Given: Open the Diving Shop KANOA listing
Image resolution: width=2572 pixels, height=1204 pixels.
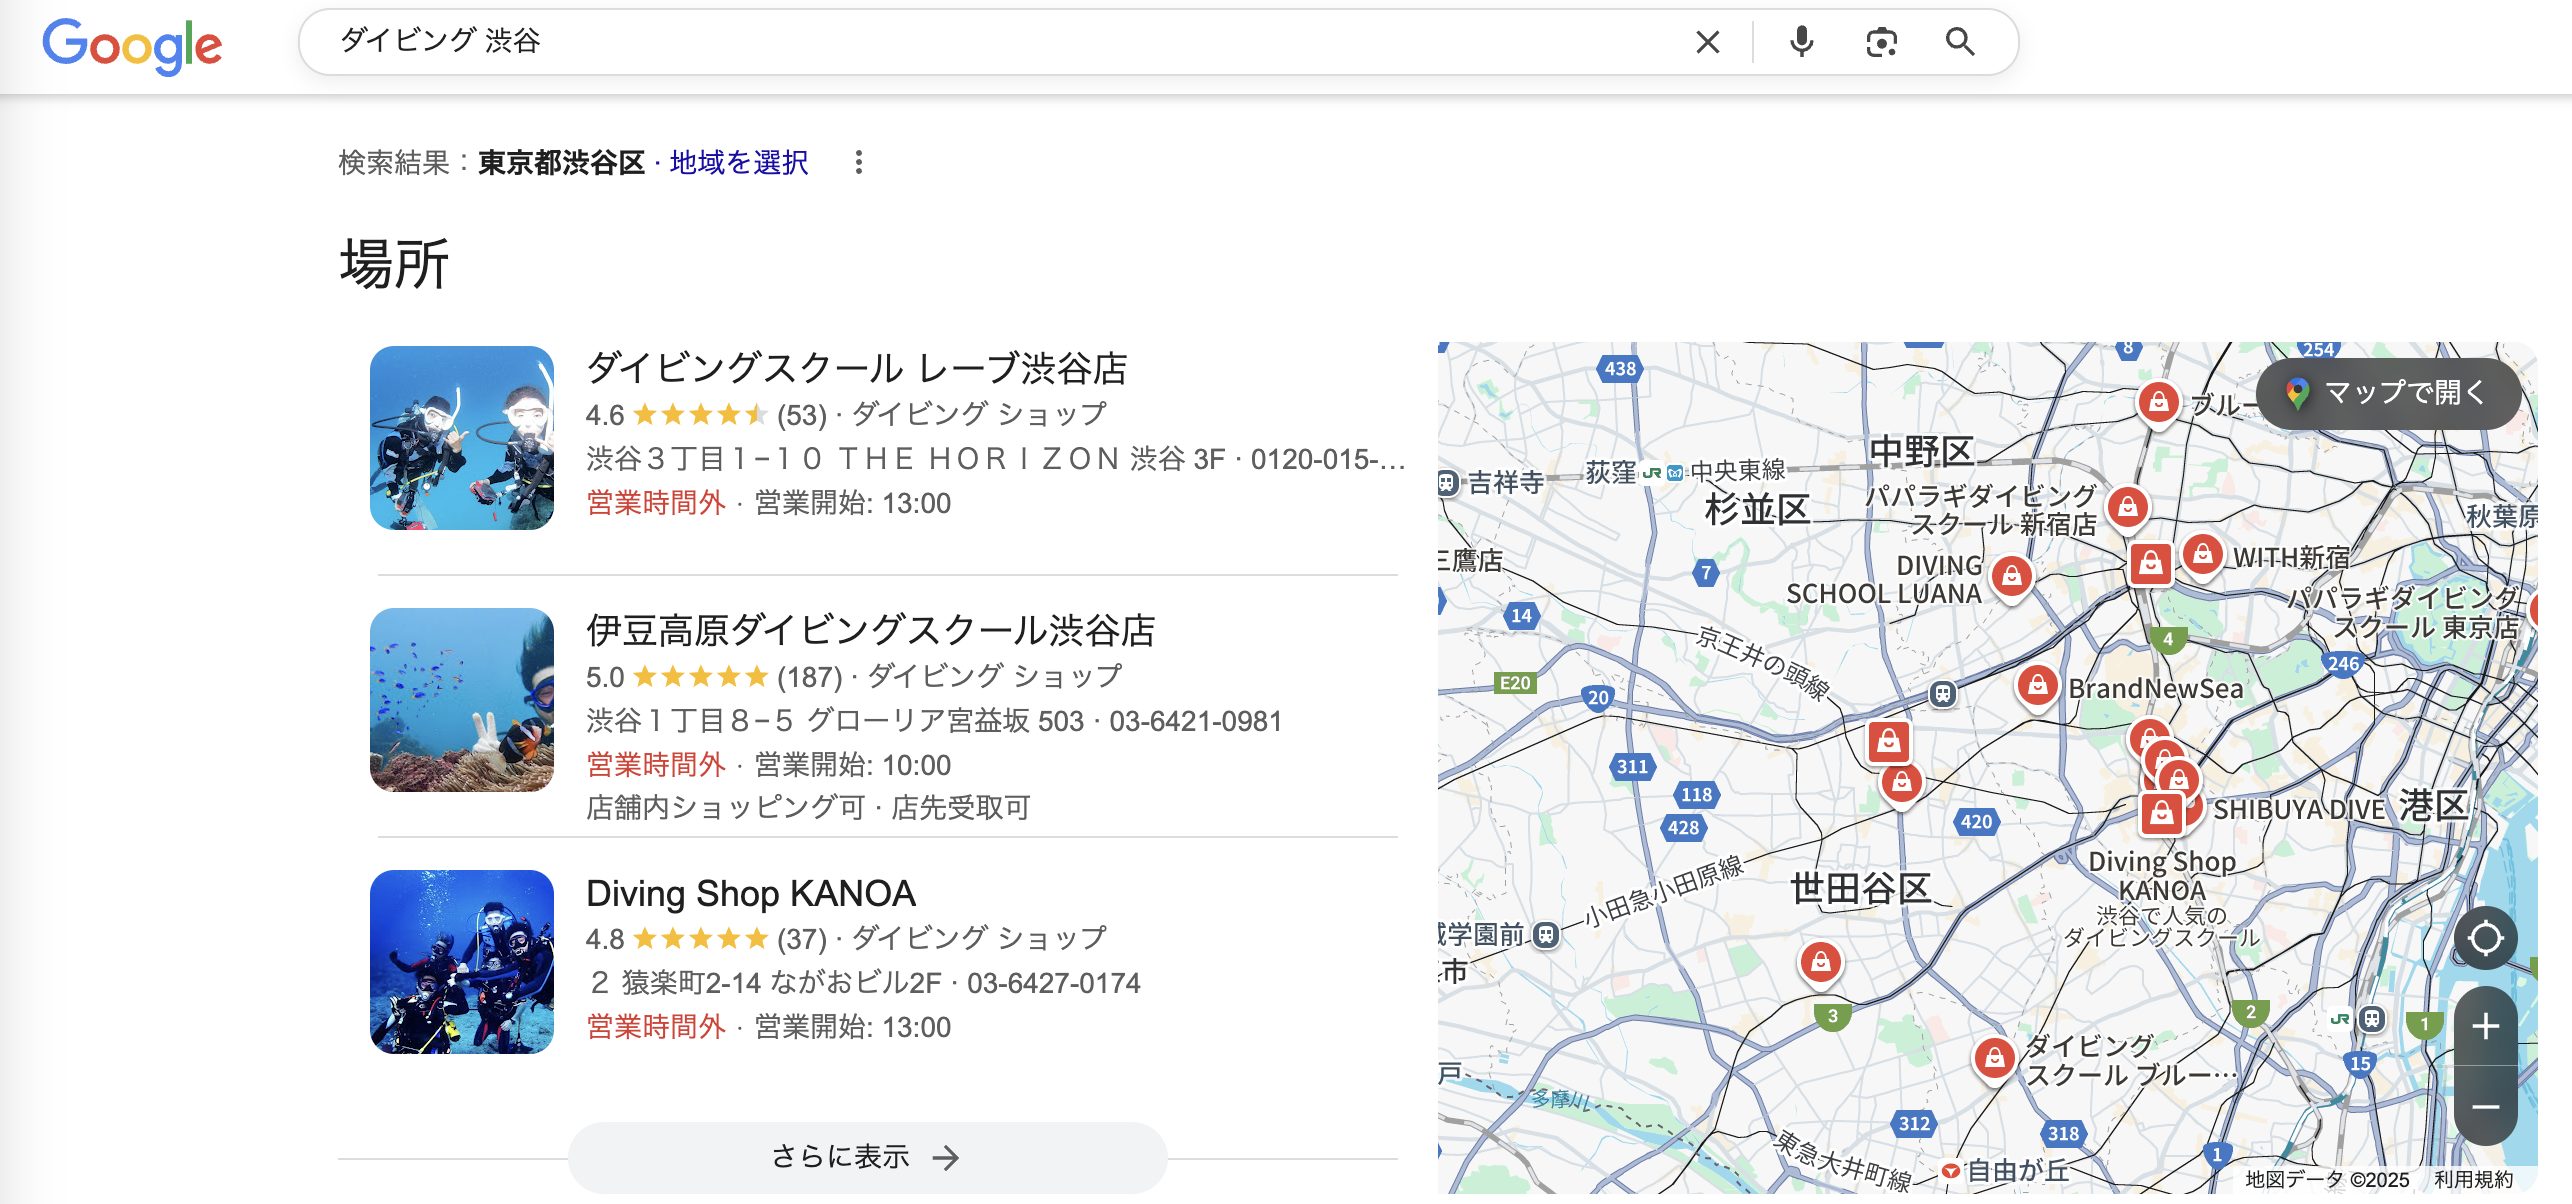Looking at the screenshot, I should pyautogui.click(x=750, y=893).
